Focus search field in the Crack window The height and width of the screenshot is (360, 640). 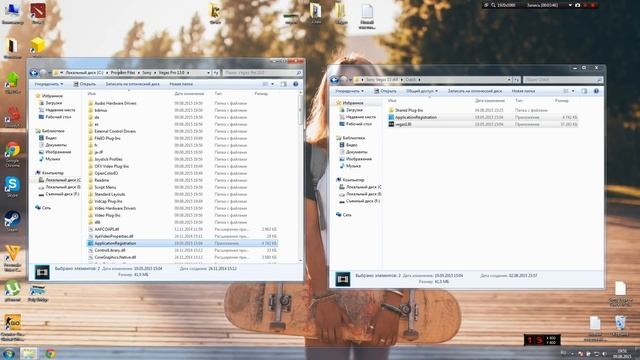[x=563, y=80]
